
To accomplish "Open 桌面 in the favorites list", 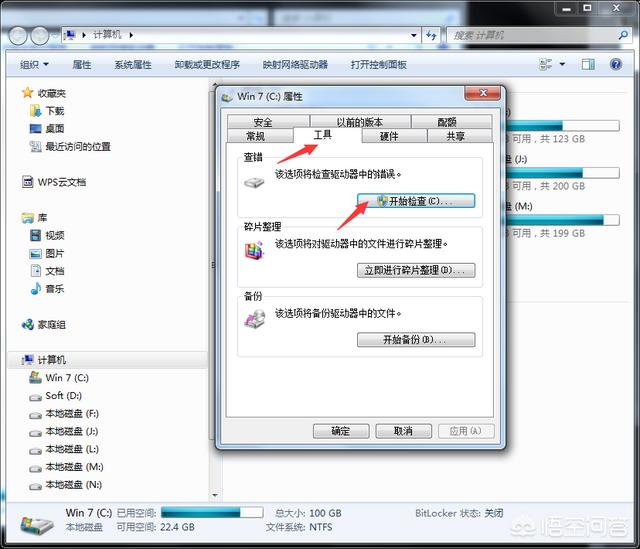I will pyautogui.click(x=47, y=129).
